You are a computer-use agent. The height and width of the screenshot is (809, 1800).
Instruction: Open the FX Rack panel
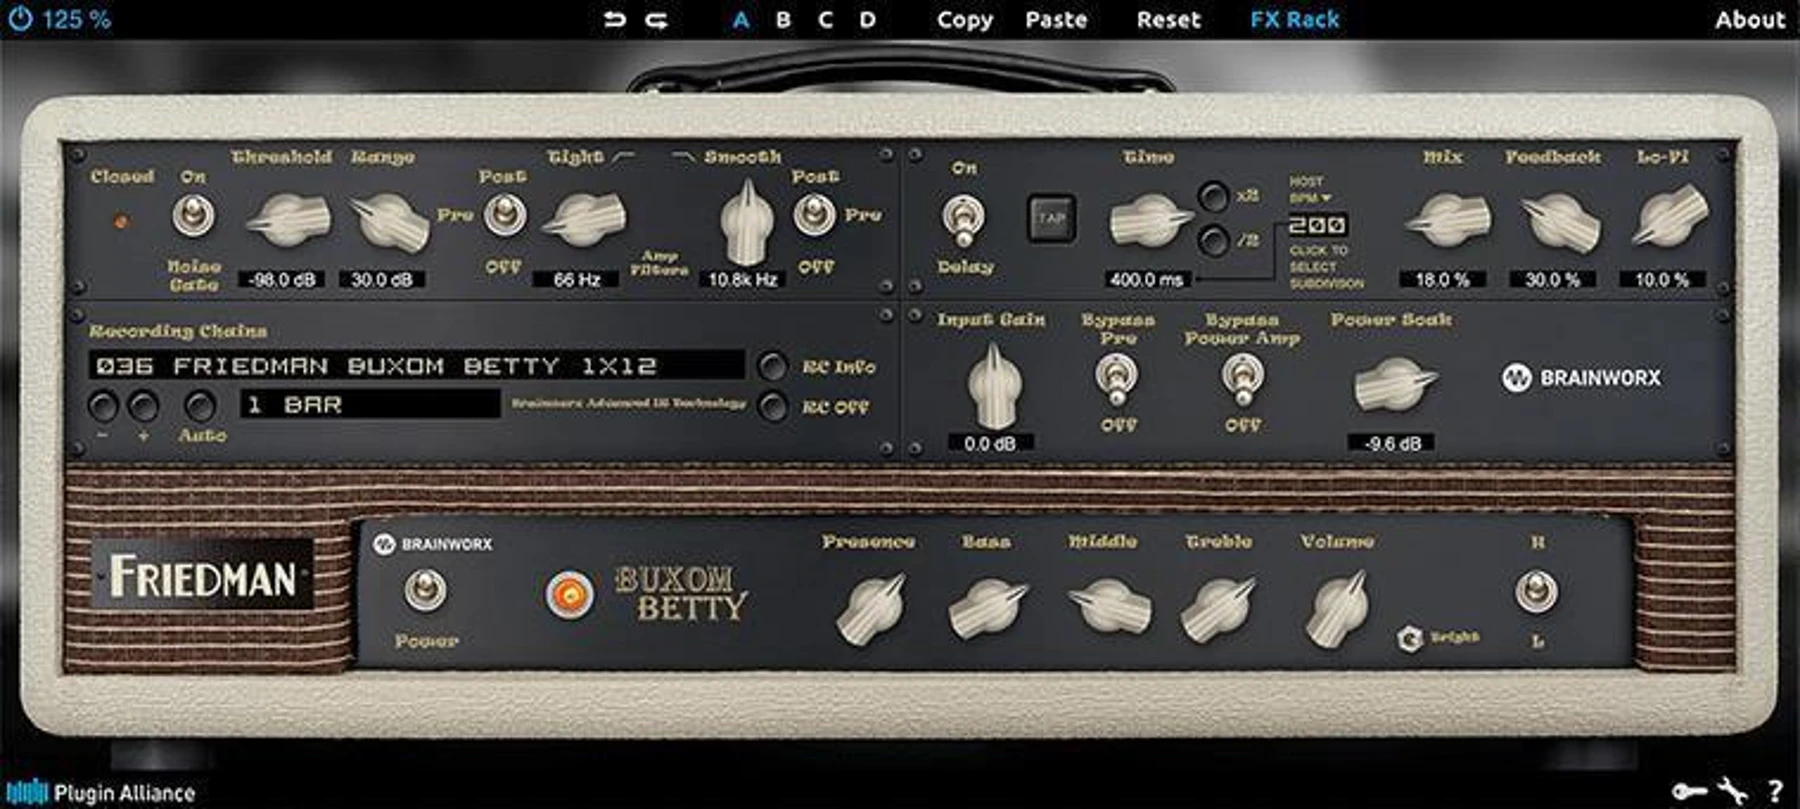click(x=1294, y=20)
